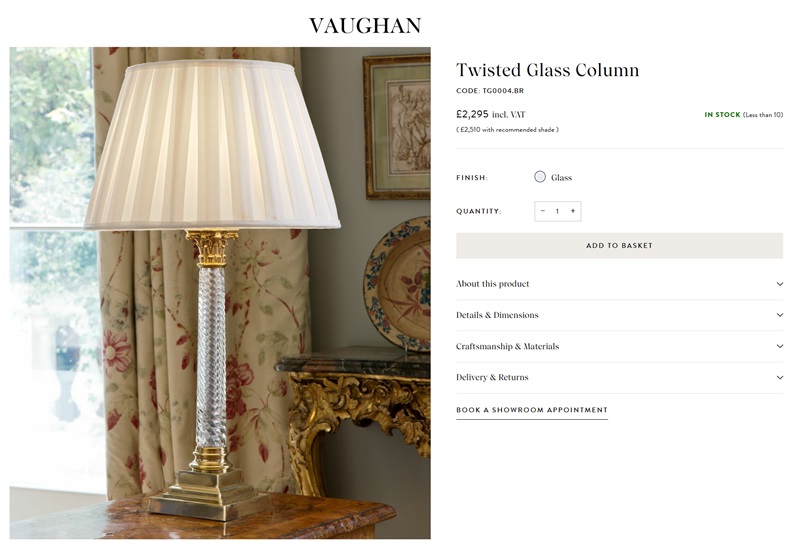Viewport: 800px width, 548px height.
Task: Click the About this product chevron
Action: [779, 284]
